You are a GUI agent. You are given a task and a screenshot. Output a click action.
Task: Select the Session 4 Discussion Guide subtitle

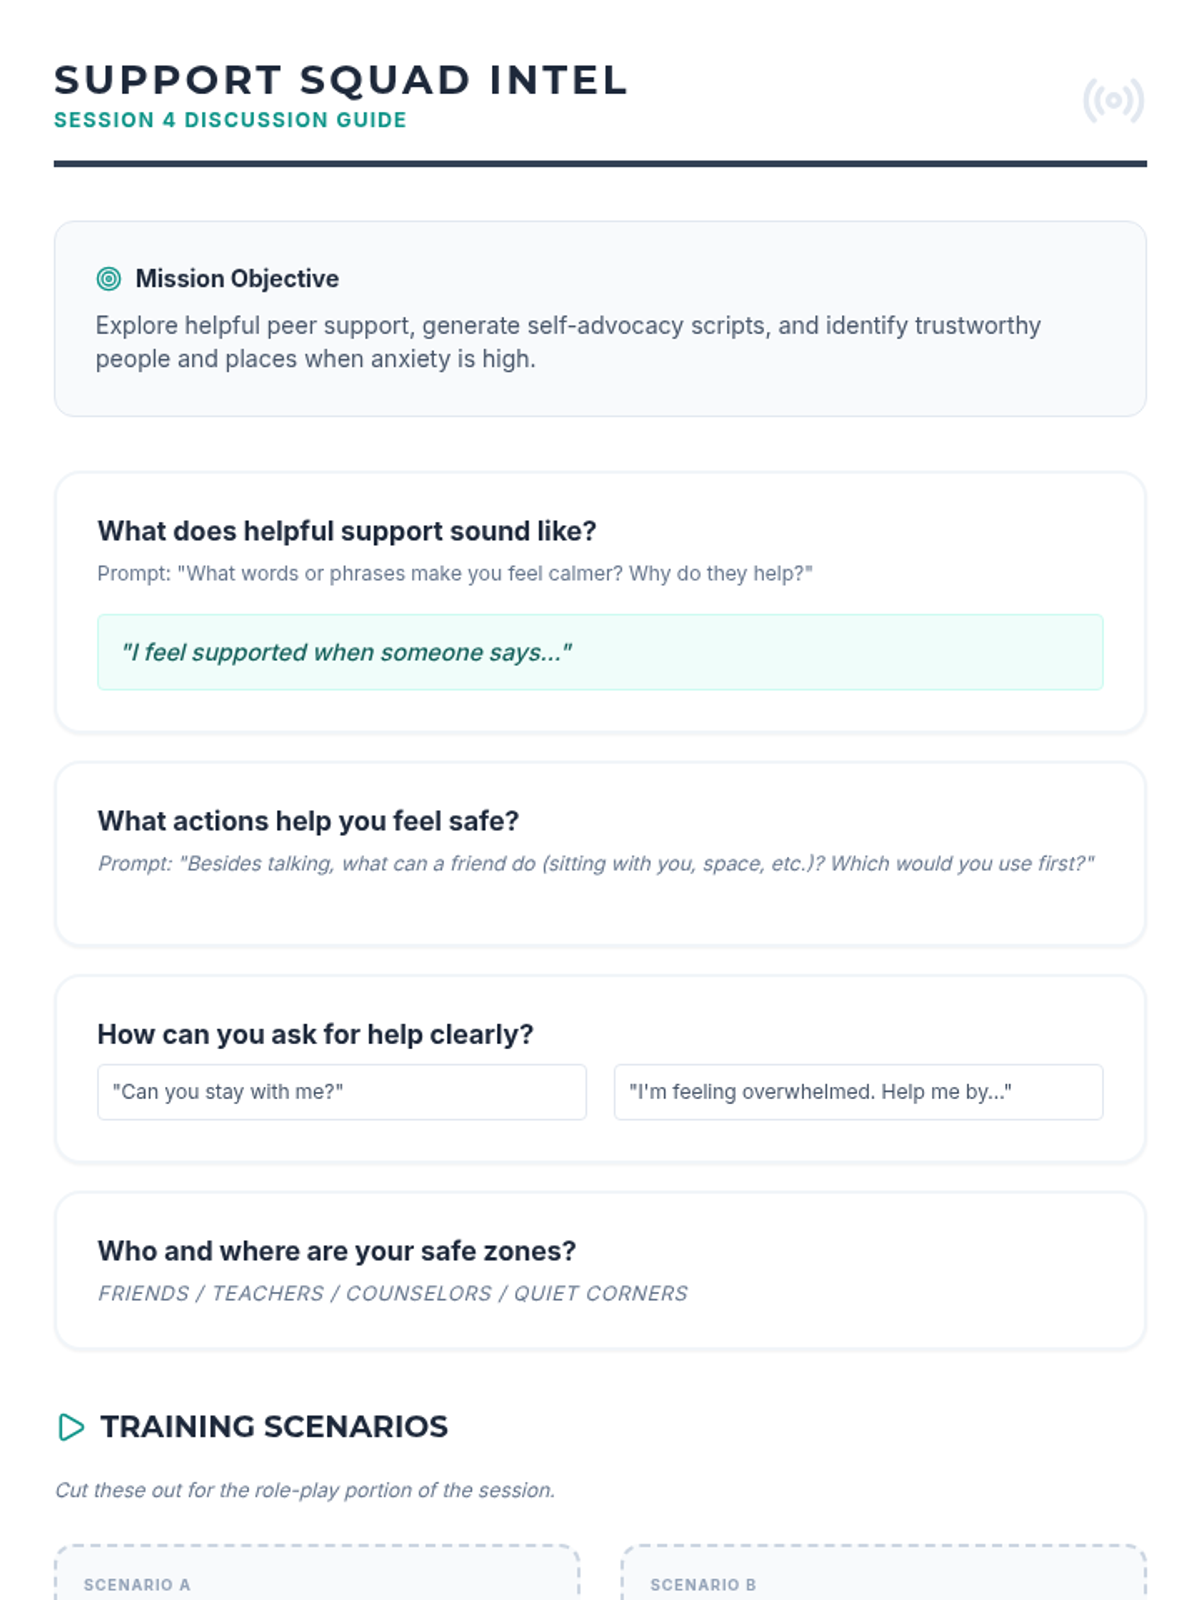click(x=230, y=120)
